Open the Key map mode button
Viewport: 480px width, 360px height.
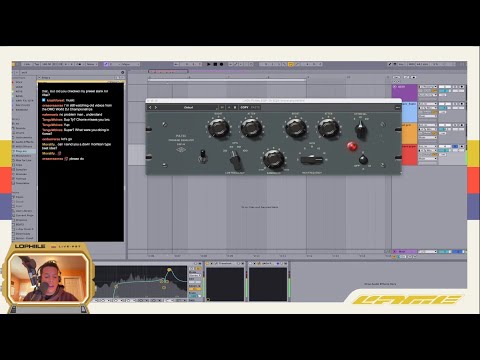coord(402,64)
